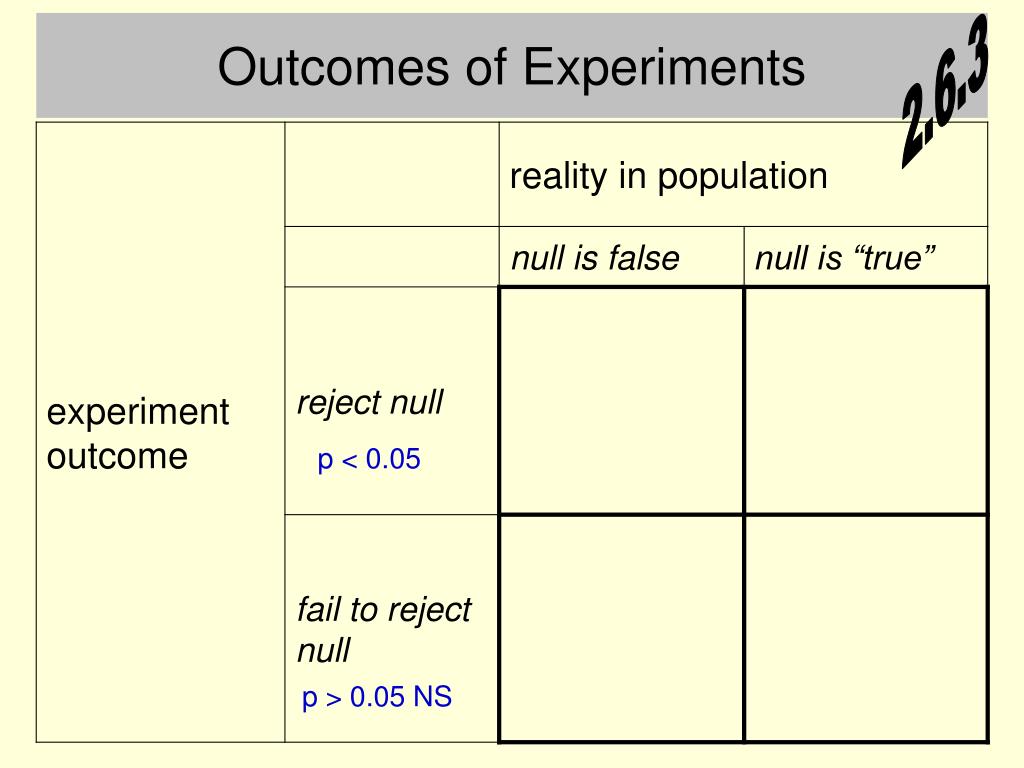
Task: Select empty cell for reject null, null true
Action: (866, 400)
